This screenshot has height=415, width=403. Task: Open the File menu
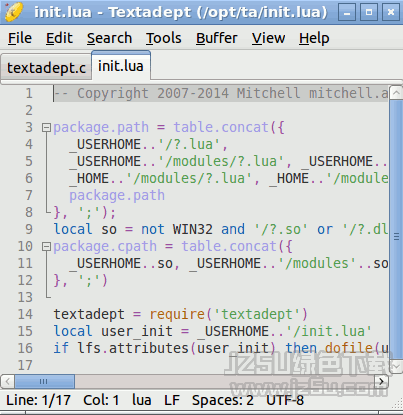pyautogui.click(x=20, y=38)
